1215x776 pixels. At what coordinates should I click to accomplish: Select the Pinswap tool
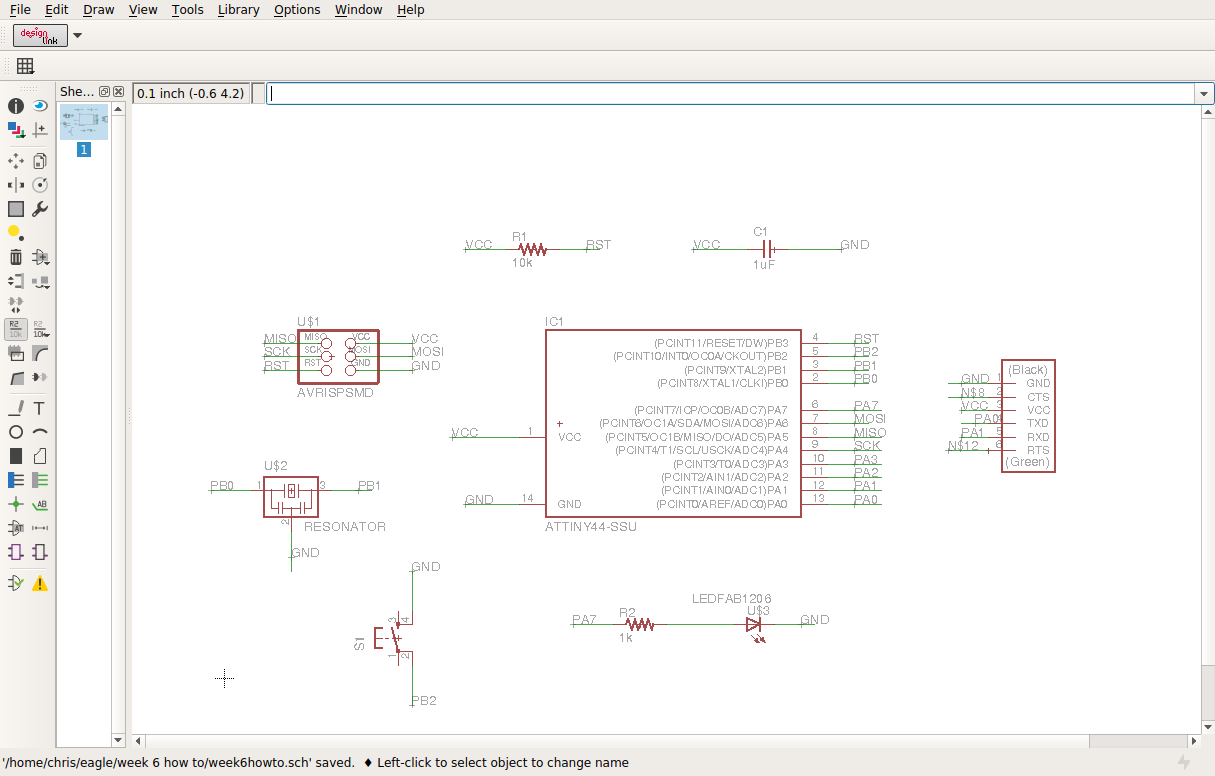click(x=16, y=281)
